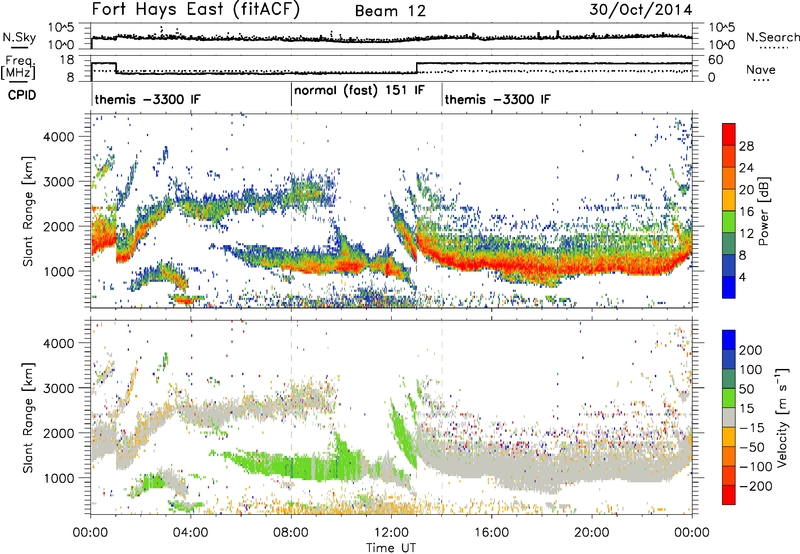The image size is (800, 554).
Task: Pick the red below -200 Velocity swatch
Action: pos(729,495)
